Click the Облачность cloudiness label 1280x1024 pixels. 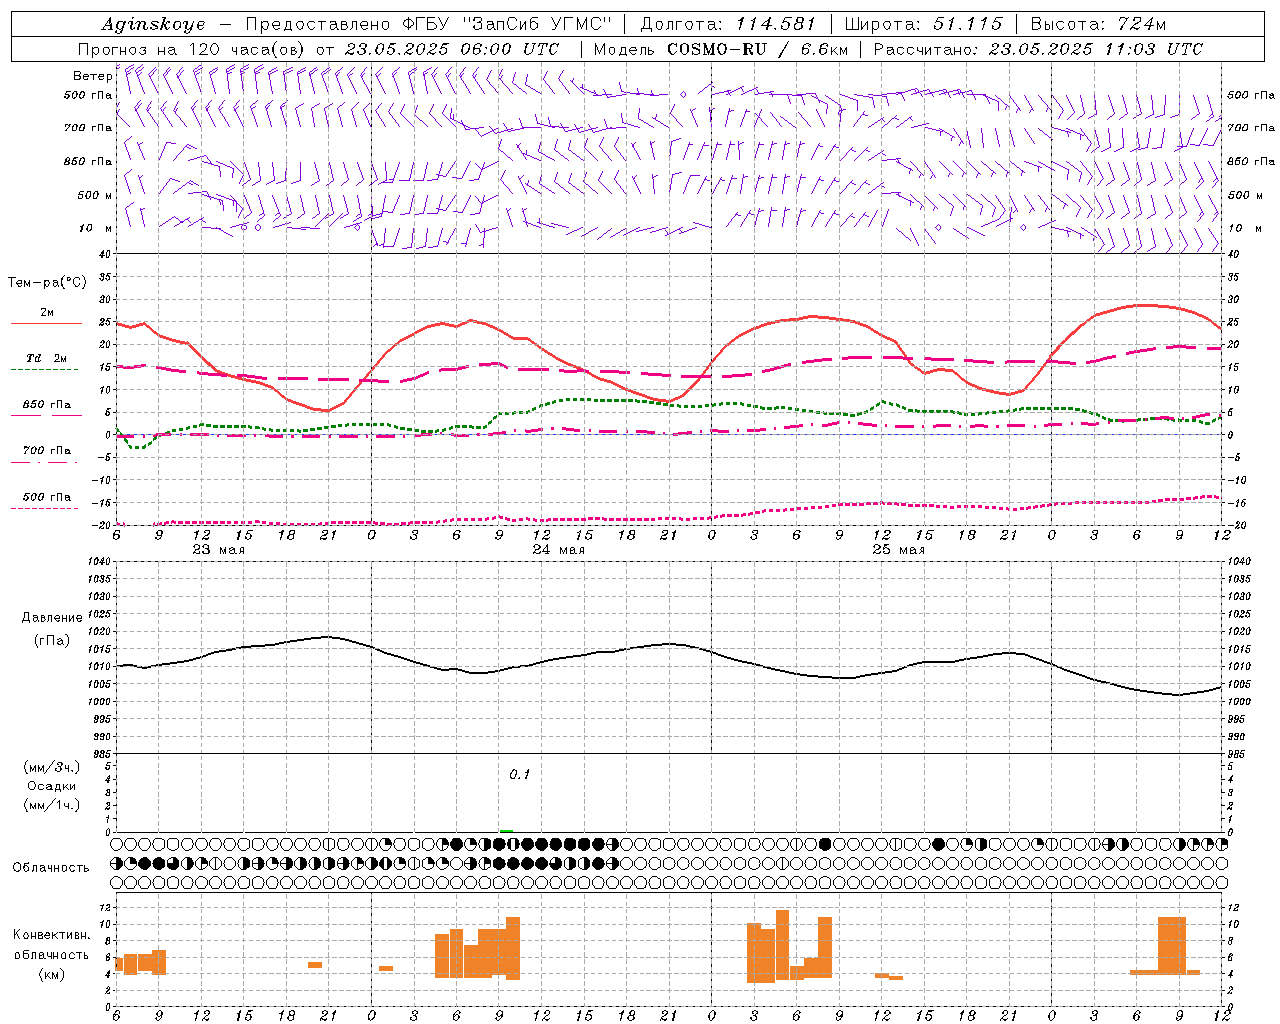(51, 867)
